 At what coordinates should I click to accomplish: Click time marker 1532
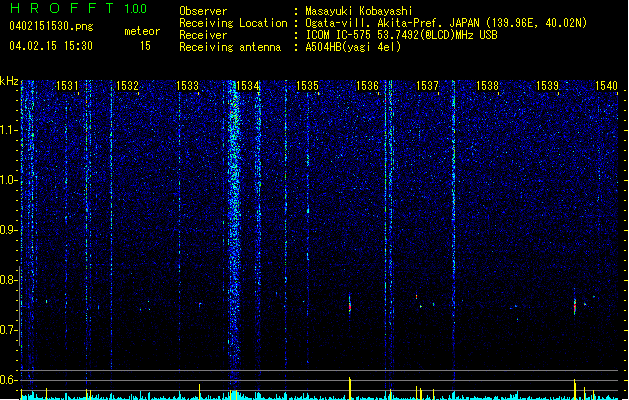[x=127, y=86]
